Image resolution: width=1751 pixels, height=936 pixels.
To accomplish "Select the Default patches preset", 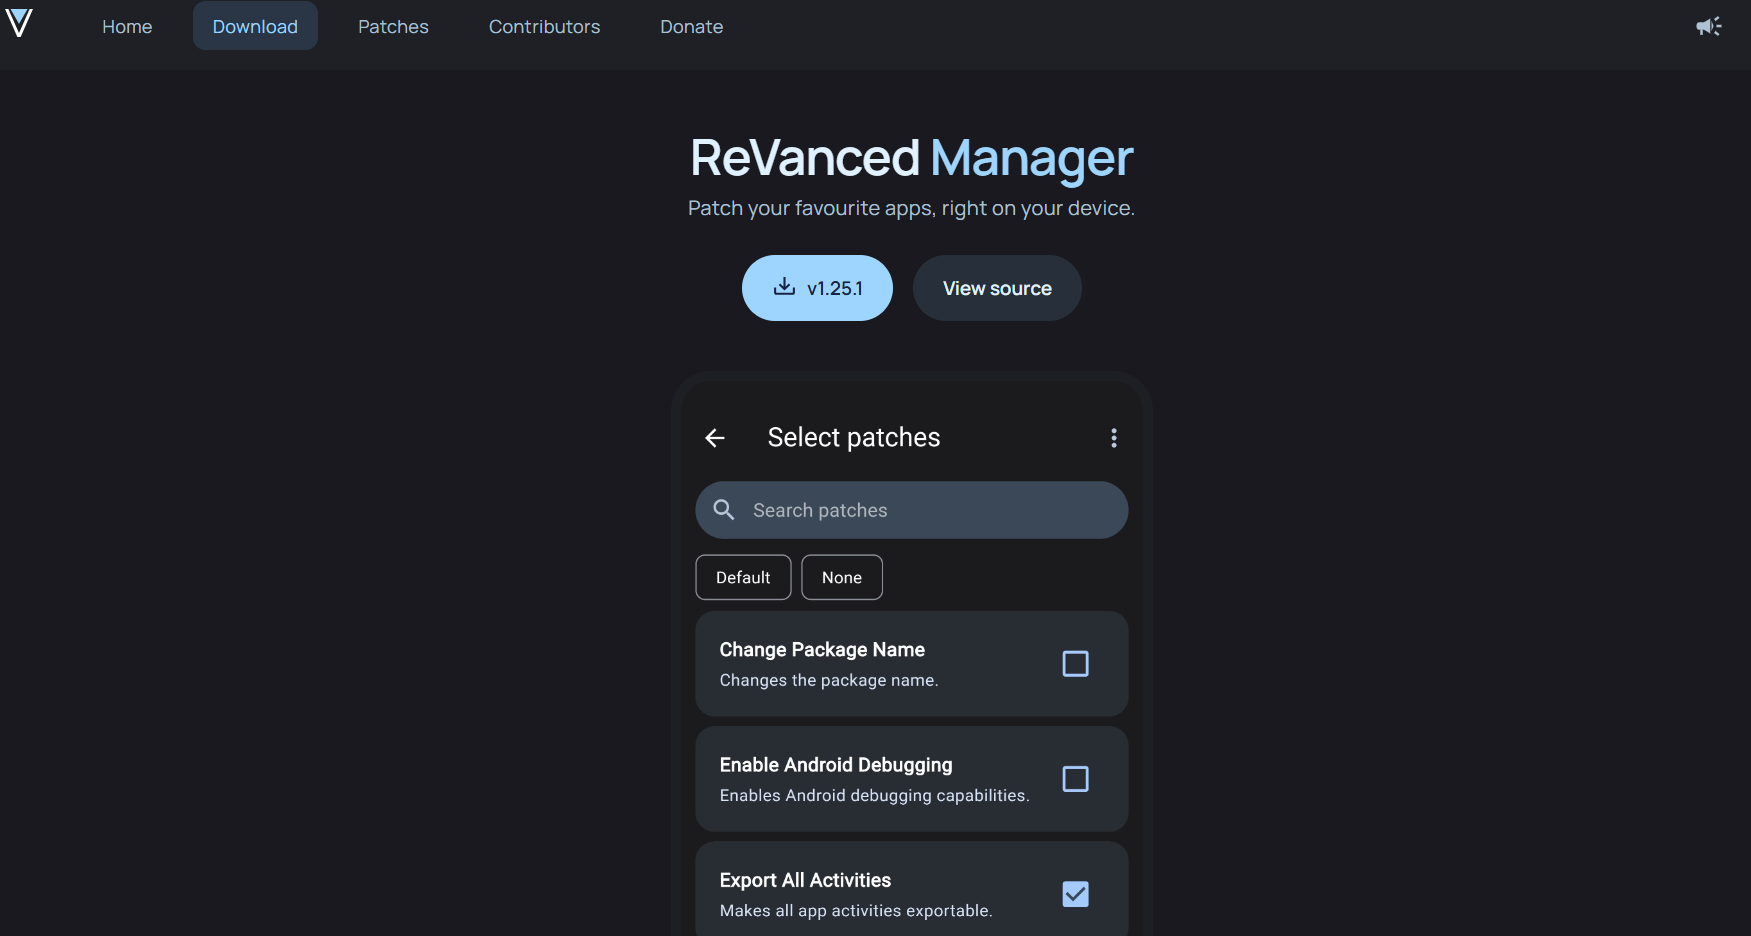I will [743, 577].
